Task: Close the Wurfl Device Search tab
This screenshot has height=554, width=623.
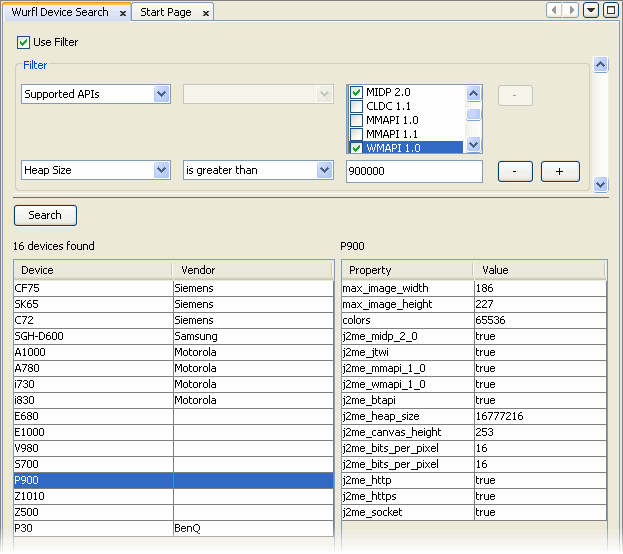Action: click(x=123, y=13)
